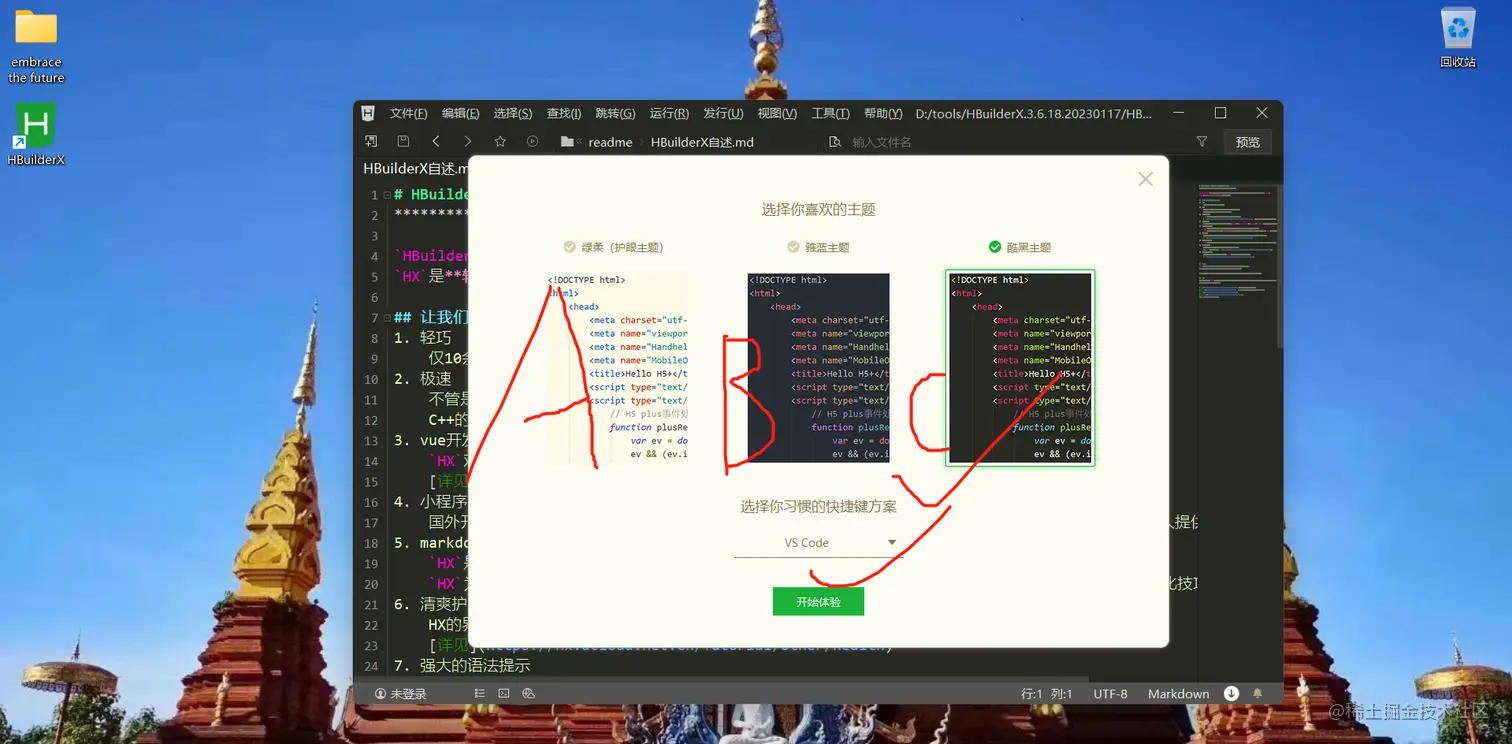Go forward with the right arrow icon

(467, 142)
